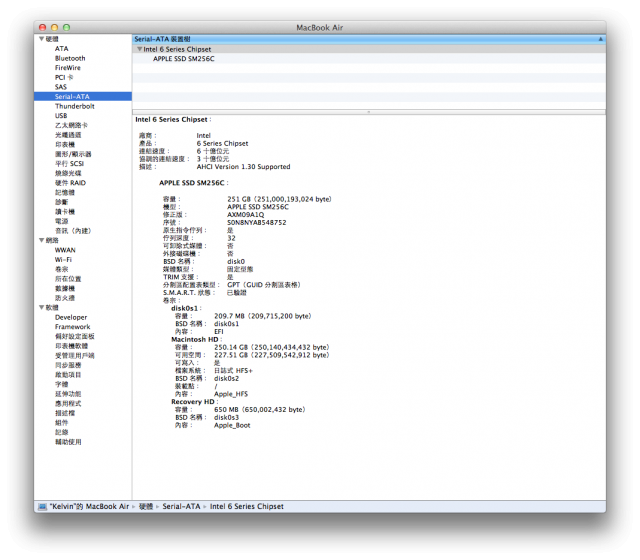Image resolution: width=640 pixels, height=560 pixels.
Task: Click the revision value AXM09A1Q
Action: click(246, 215)
